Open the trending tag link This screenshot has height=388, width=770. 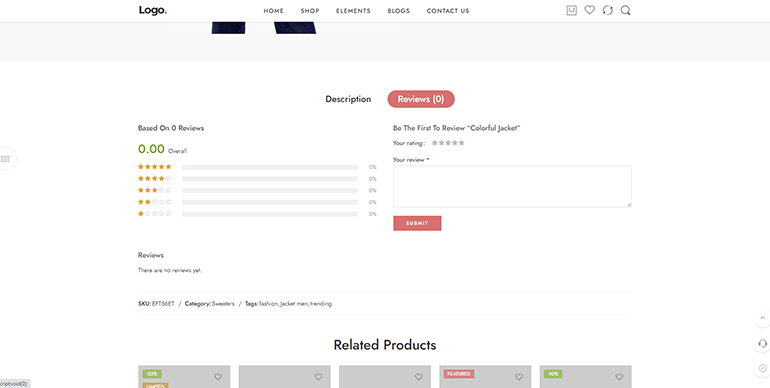321,304
